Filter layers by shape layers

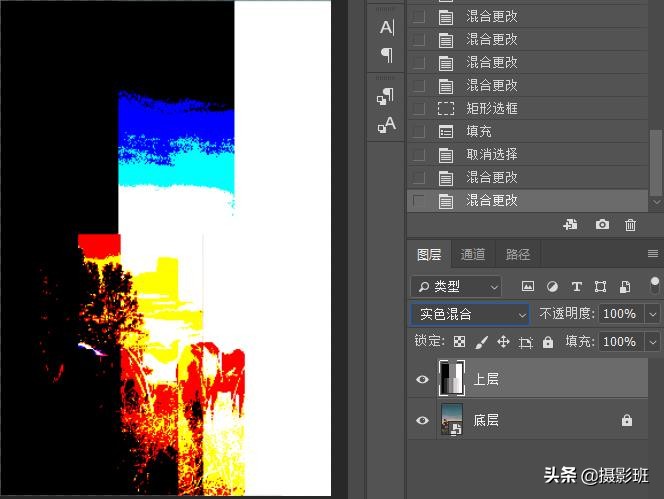point(600,286)
